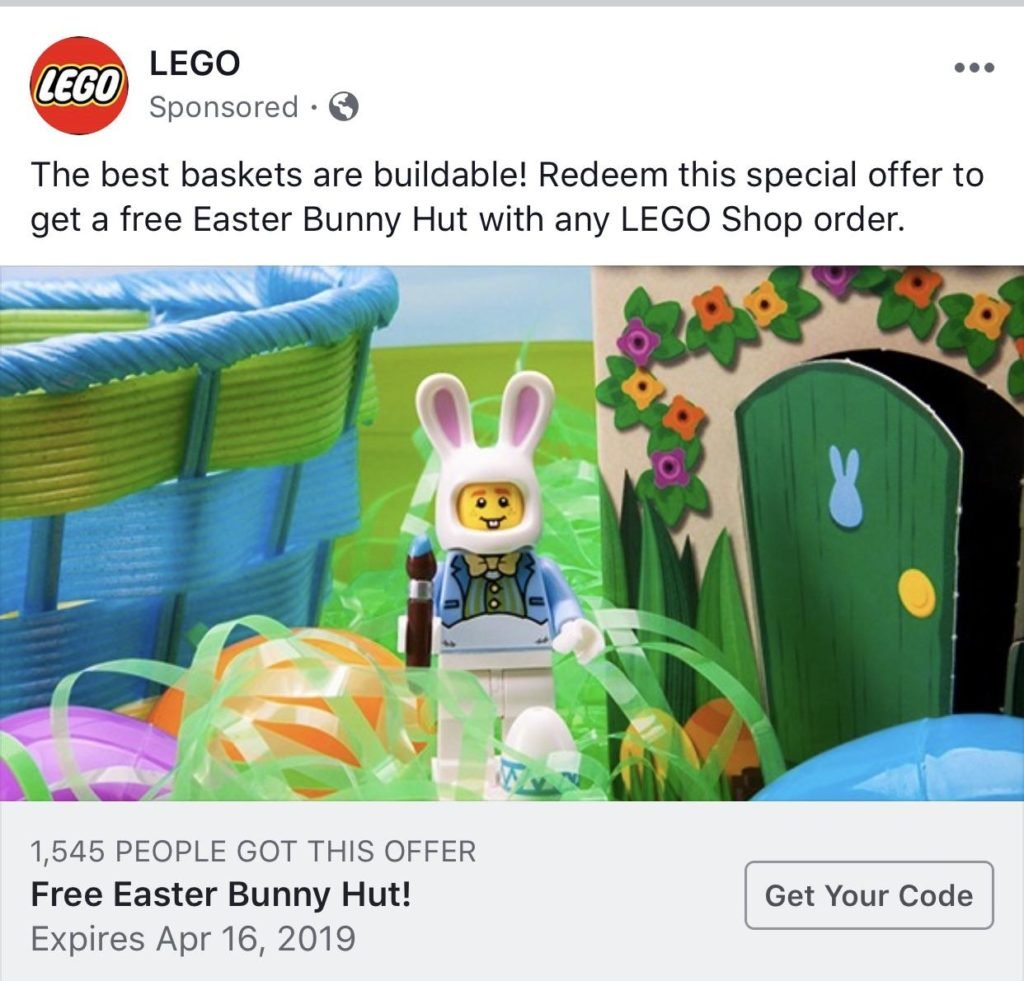
Task: Click the Easter bunny ad image
Action: click(x=512, y=533)
